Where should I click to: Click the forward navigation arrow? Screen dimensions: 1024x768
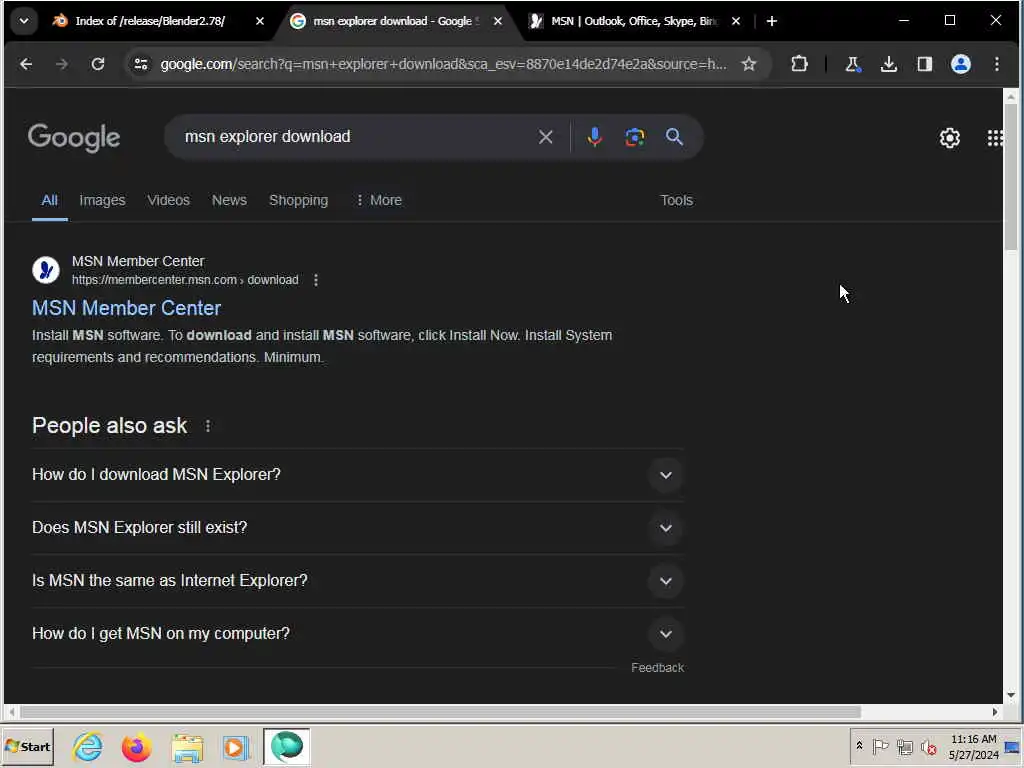point(62,64)
